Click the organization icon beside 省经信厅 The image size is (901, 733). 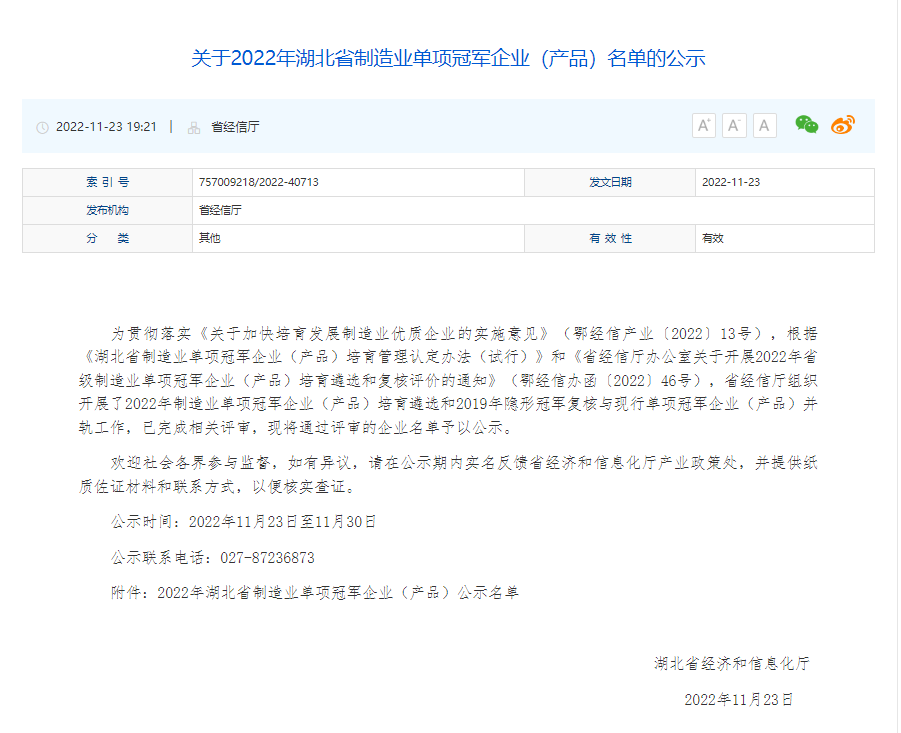194,127
